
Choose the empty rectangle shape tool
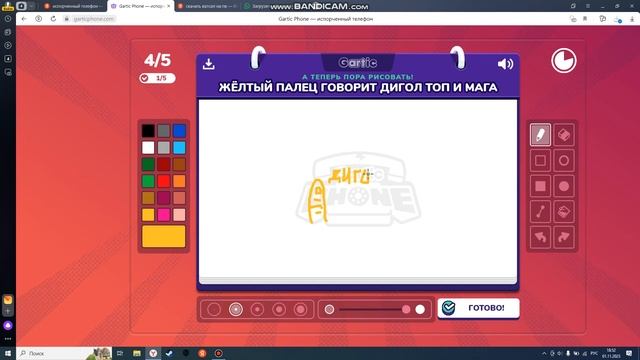tap(540, 160)
